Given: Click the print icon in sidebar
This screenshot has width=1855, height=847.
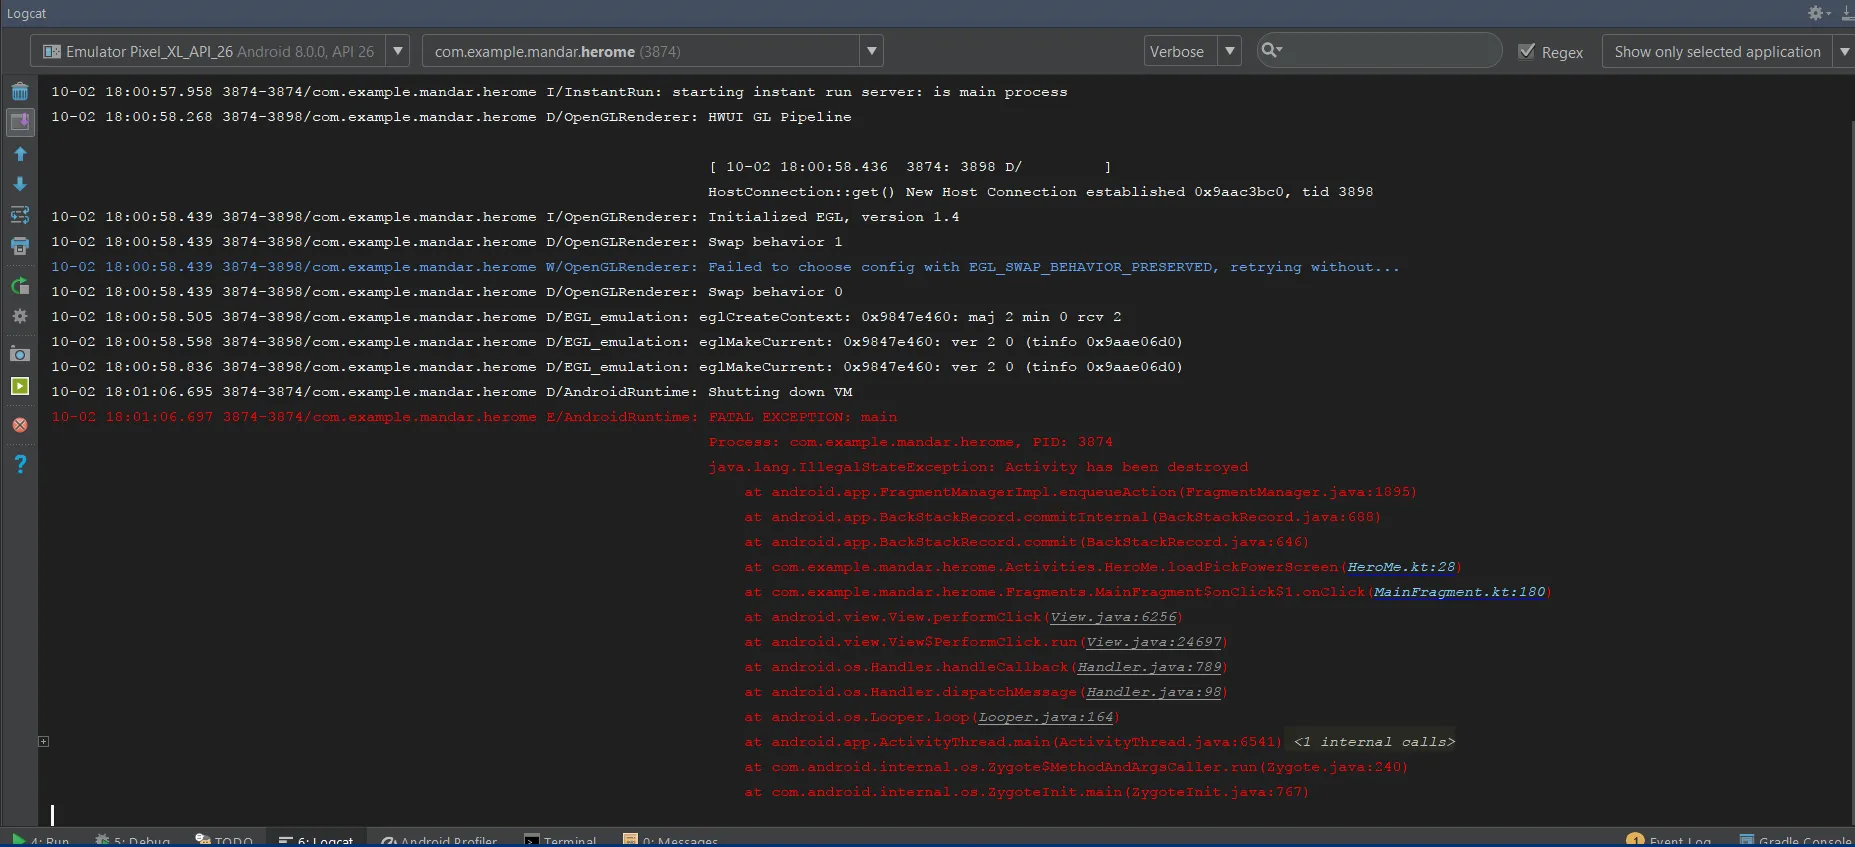Looking at the screenshot, I should [20, 246].
